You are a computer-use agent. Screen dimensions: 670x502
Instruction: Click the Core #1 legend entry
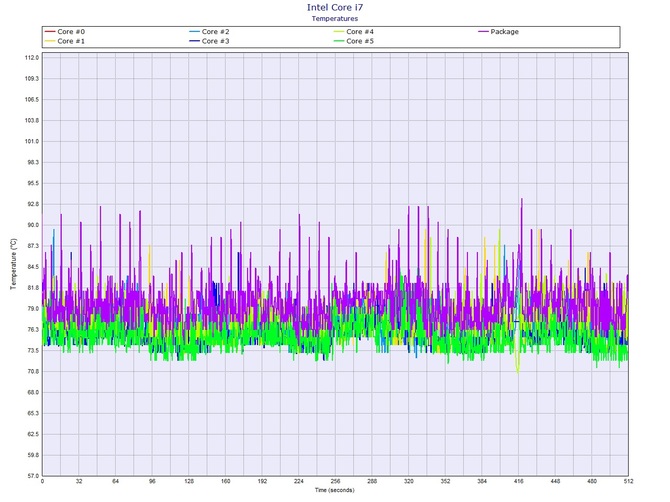click(65, 41)
